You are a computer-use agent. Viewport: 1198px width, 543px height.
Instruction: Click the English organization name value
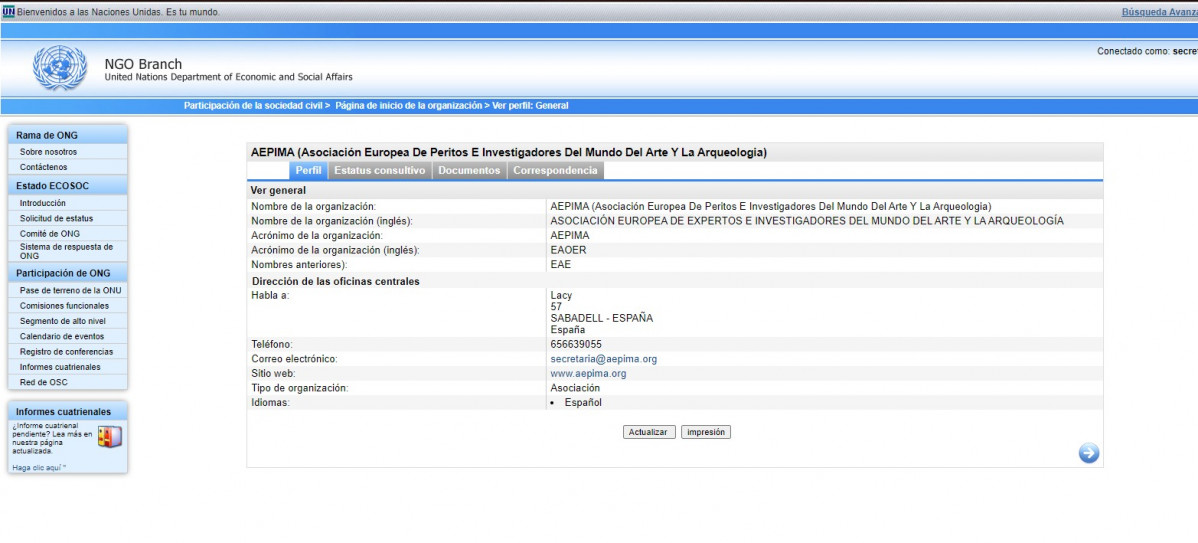point(807,221)
